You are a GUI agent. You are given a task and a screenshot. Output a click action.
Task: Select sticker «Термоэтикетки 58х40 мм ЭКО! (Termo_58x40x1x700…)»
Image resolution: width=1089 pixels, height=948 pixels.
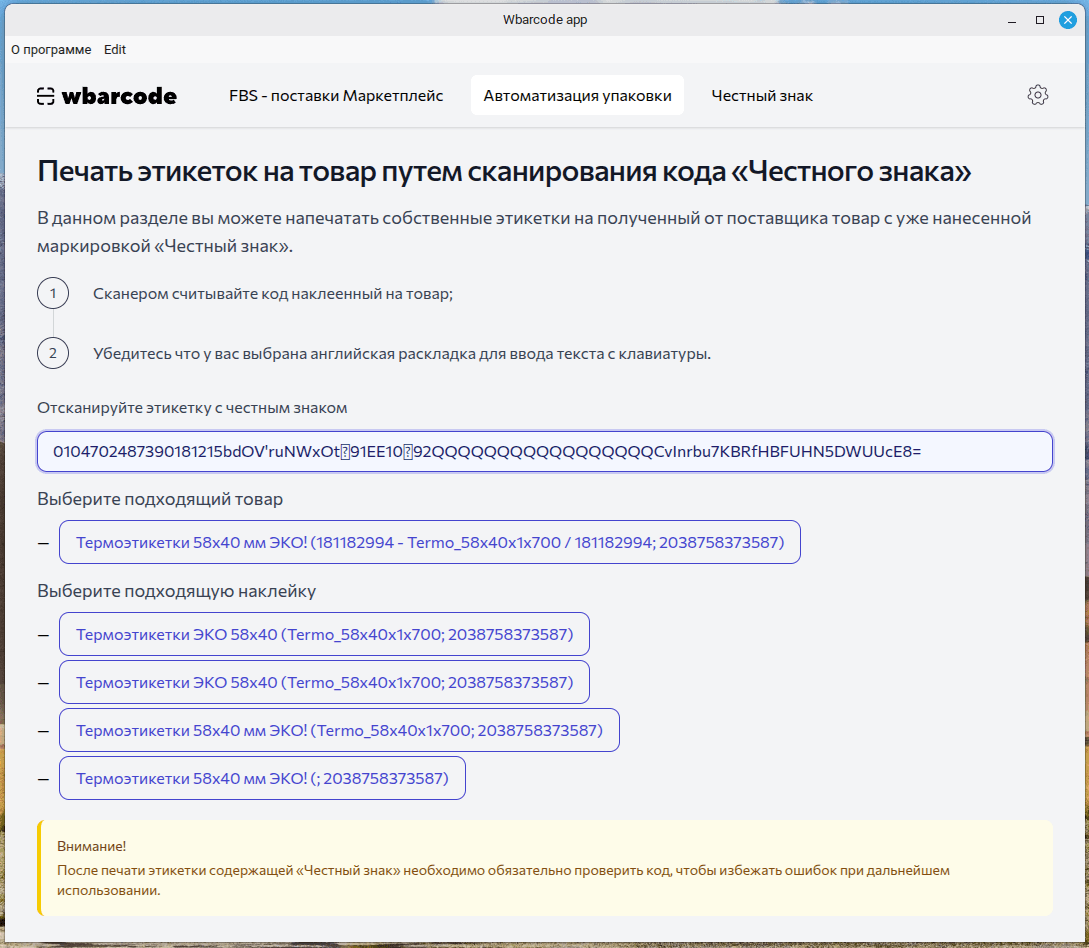[340, 730]
